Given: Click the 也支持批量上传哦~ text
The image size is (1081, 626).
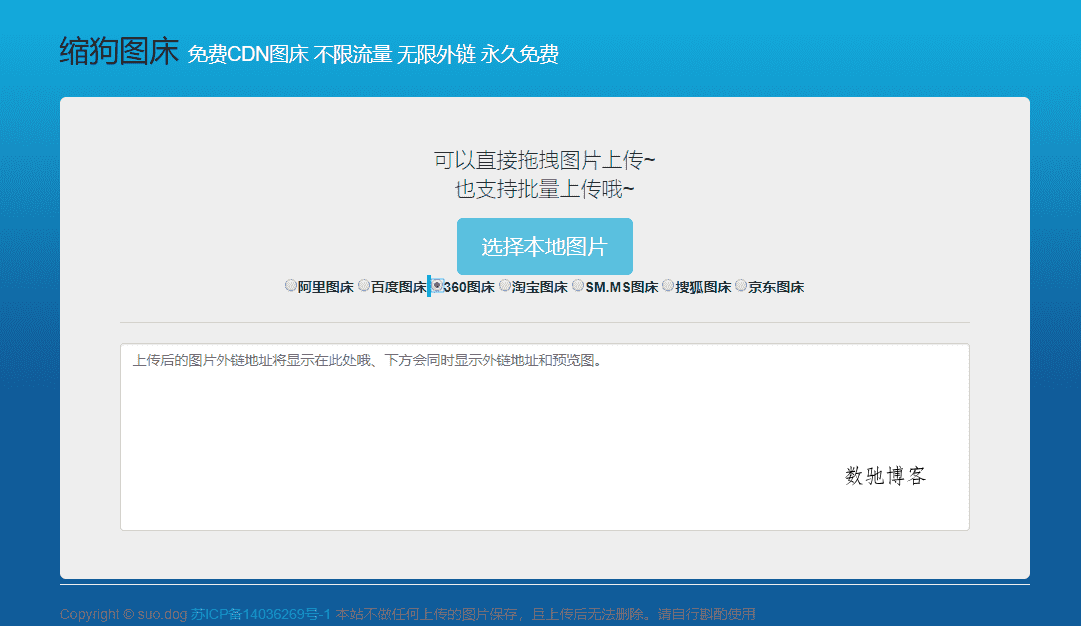Looking at the screenshot, I should tap(545, 189).
